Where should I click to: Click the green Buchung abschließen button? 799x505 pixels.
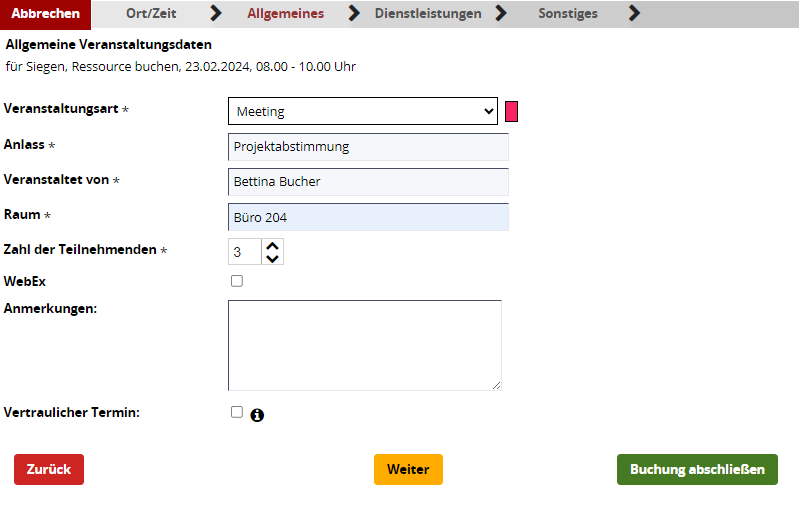[x=697, y=469]
